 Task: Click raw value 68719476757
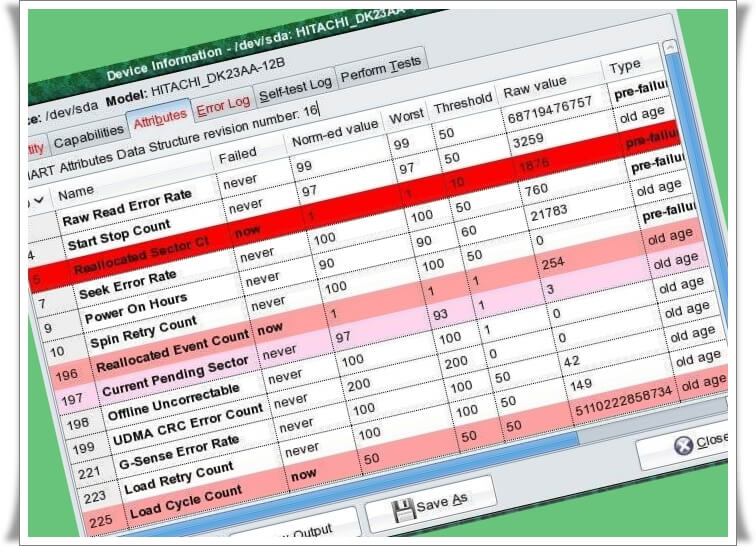point(549,109)
